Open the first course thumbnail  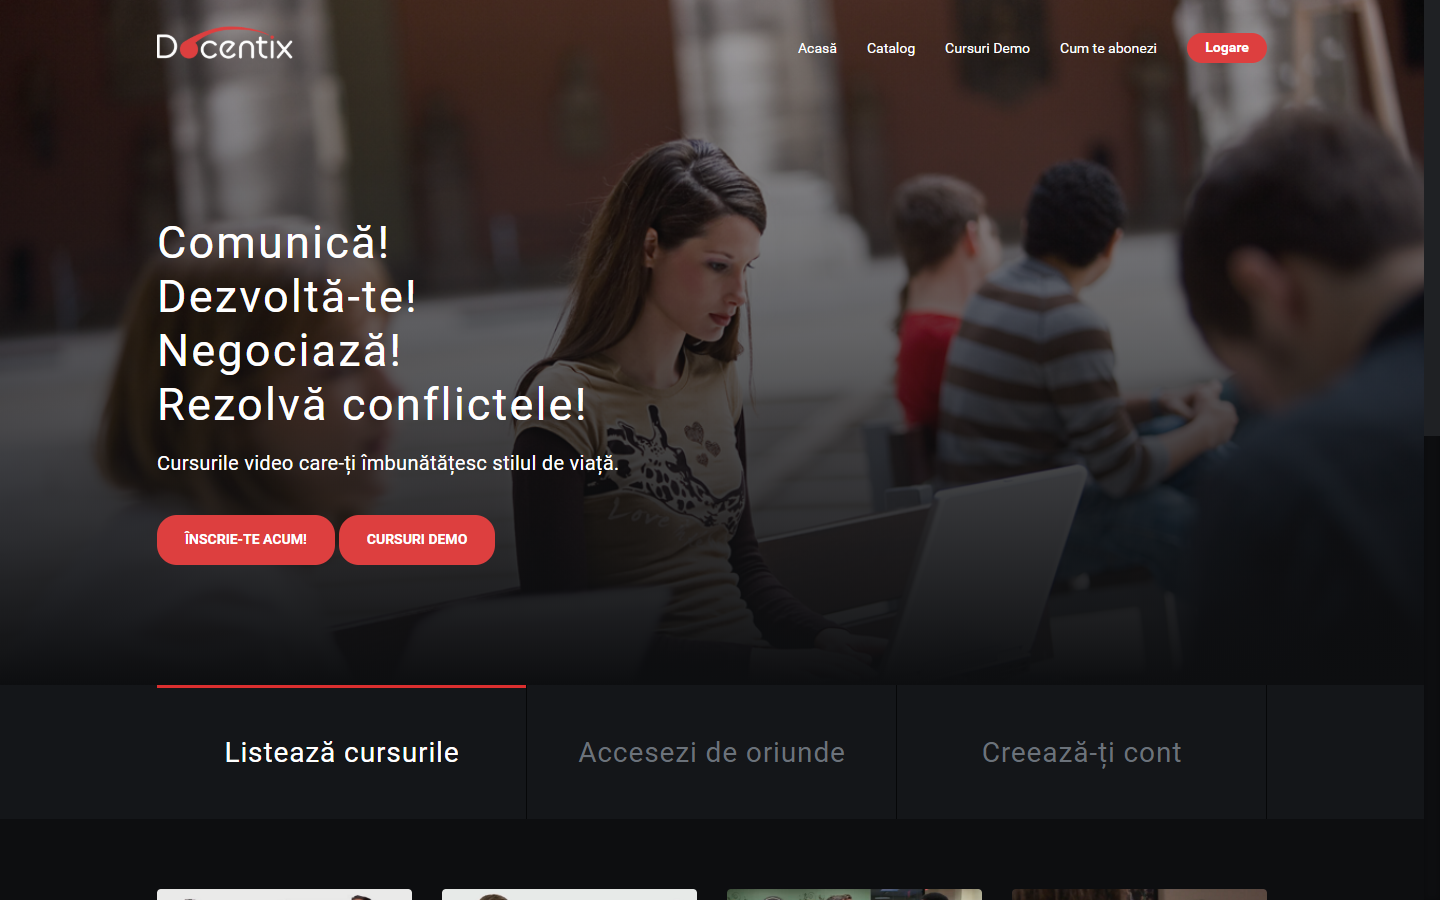[x=284, y=894]
